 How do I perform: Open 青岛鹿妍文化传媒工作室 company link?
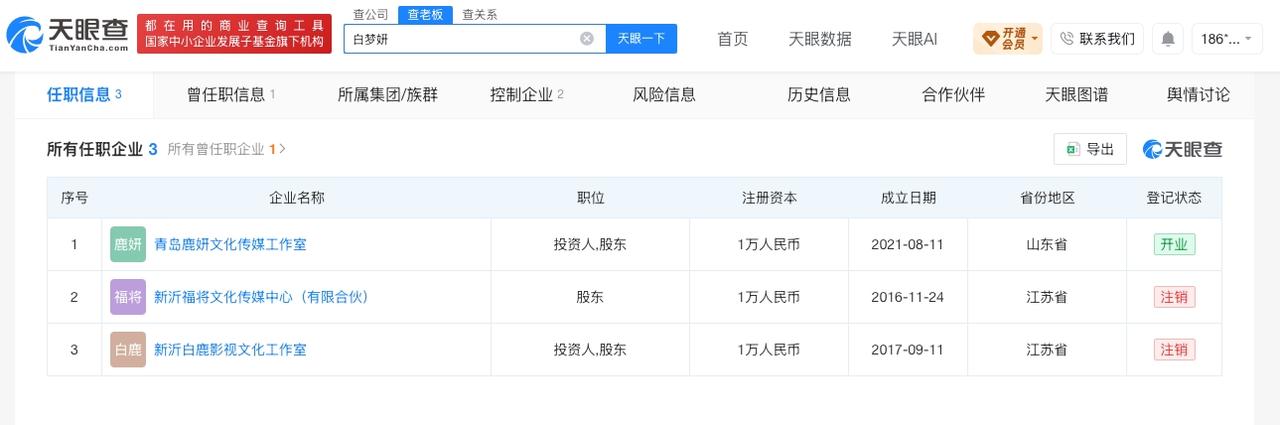(230, 244)
